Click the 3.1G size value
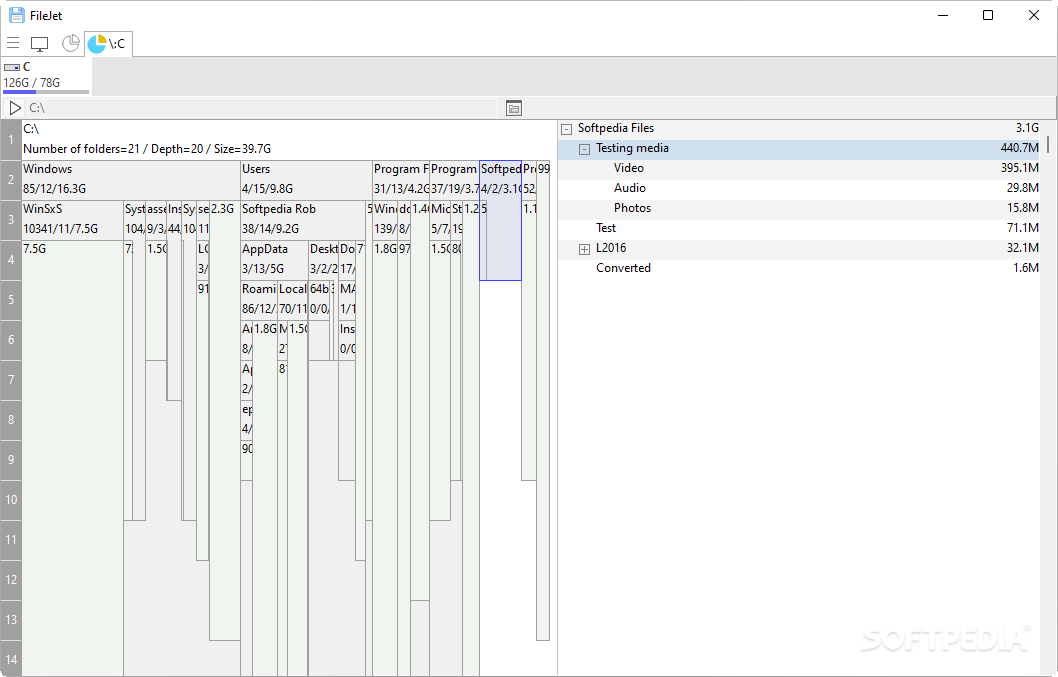 (x=1027, y=128)
